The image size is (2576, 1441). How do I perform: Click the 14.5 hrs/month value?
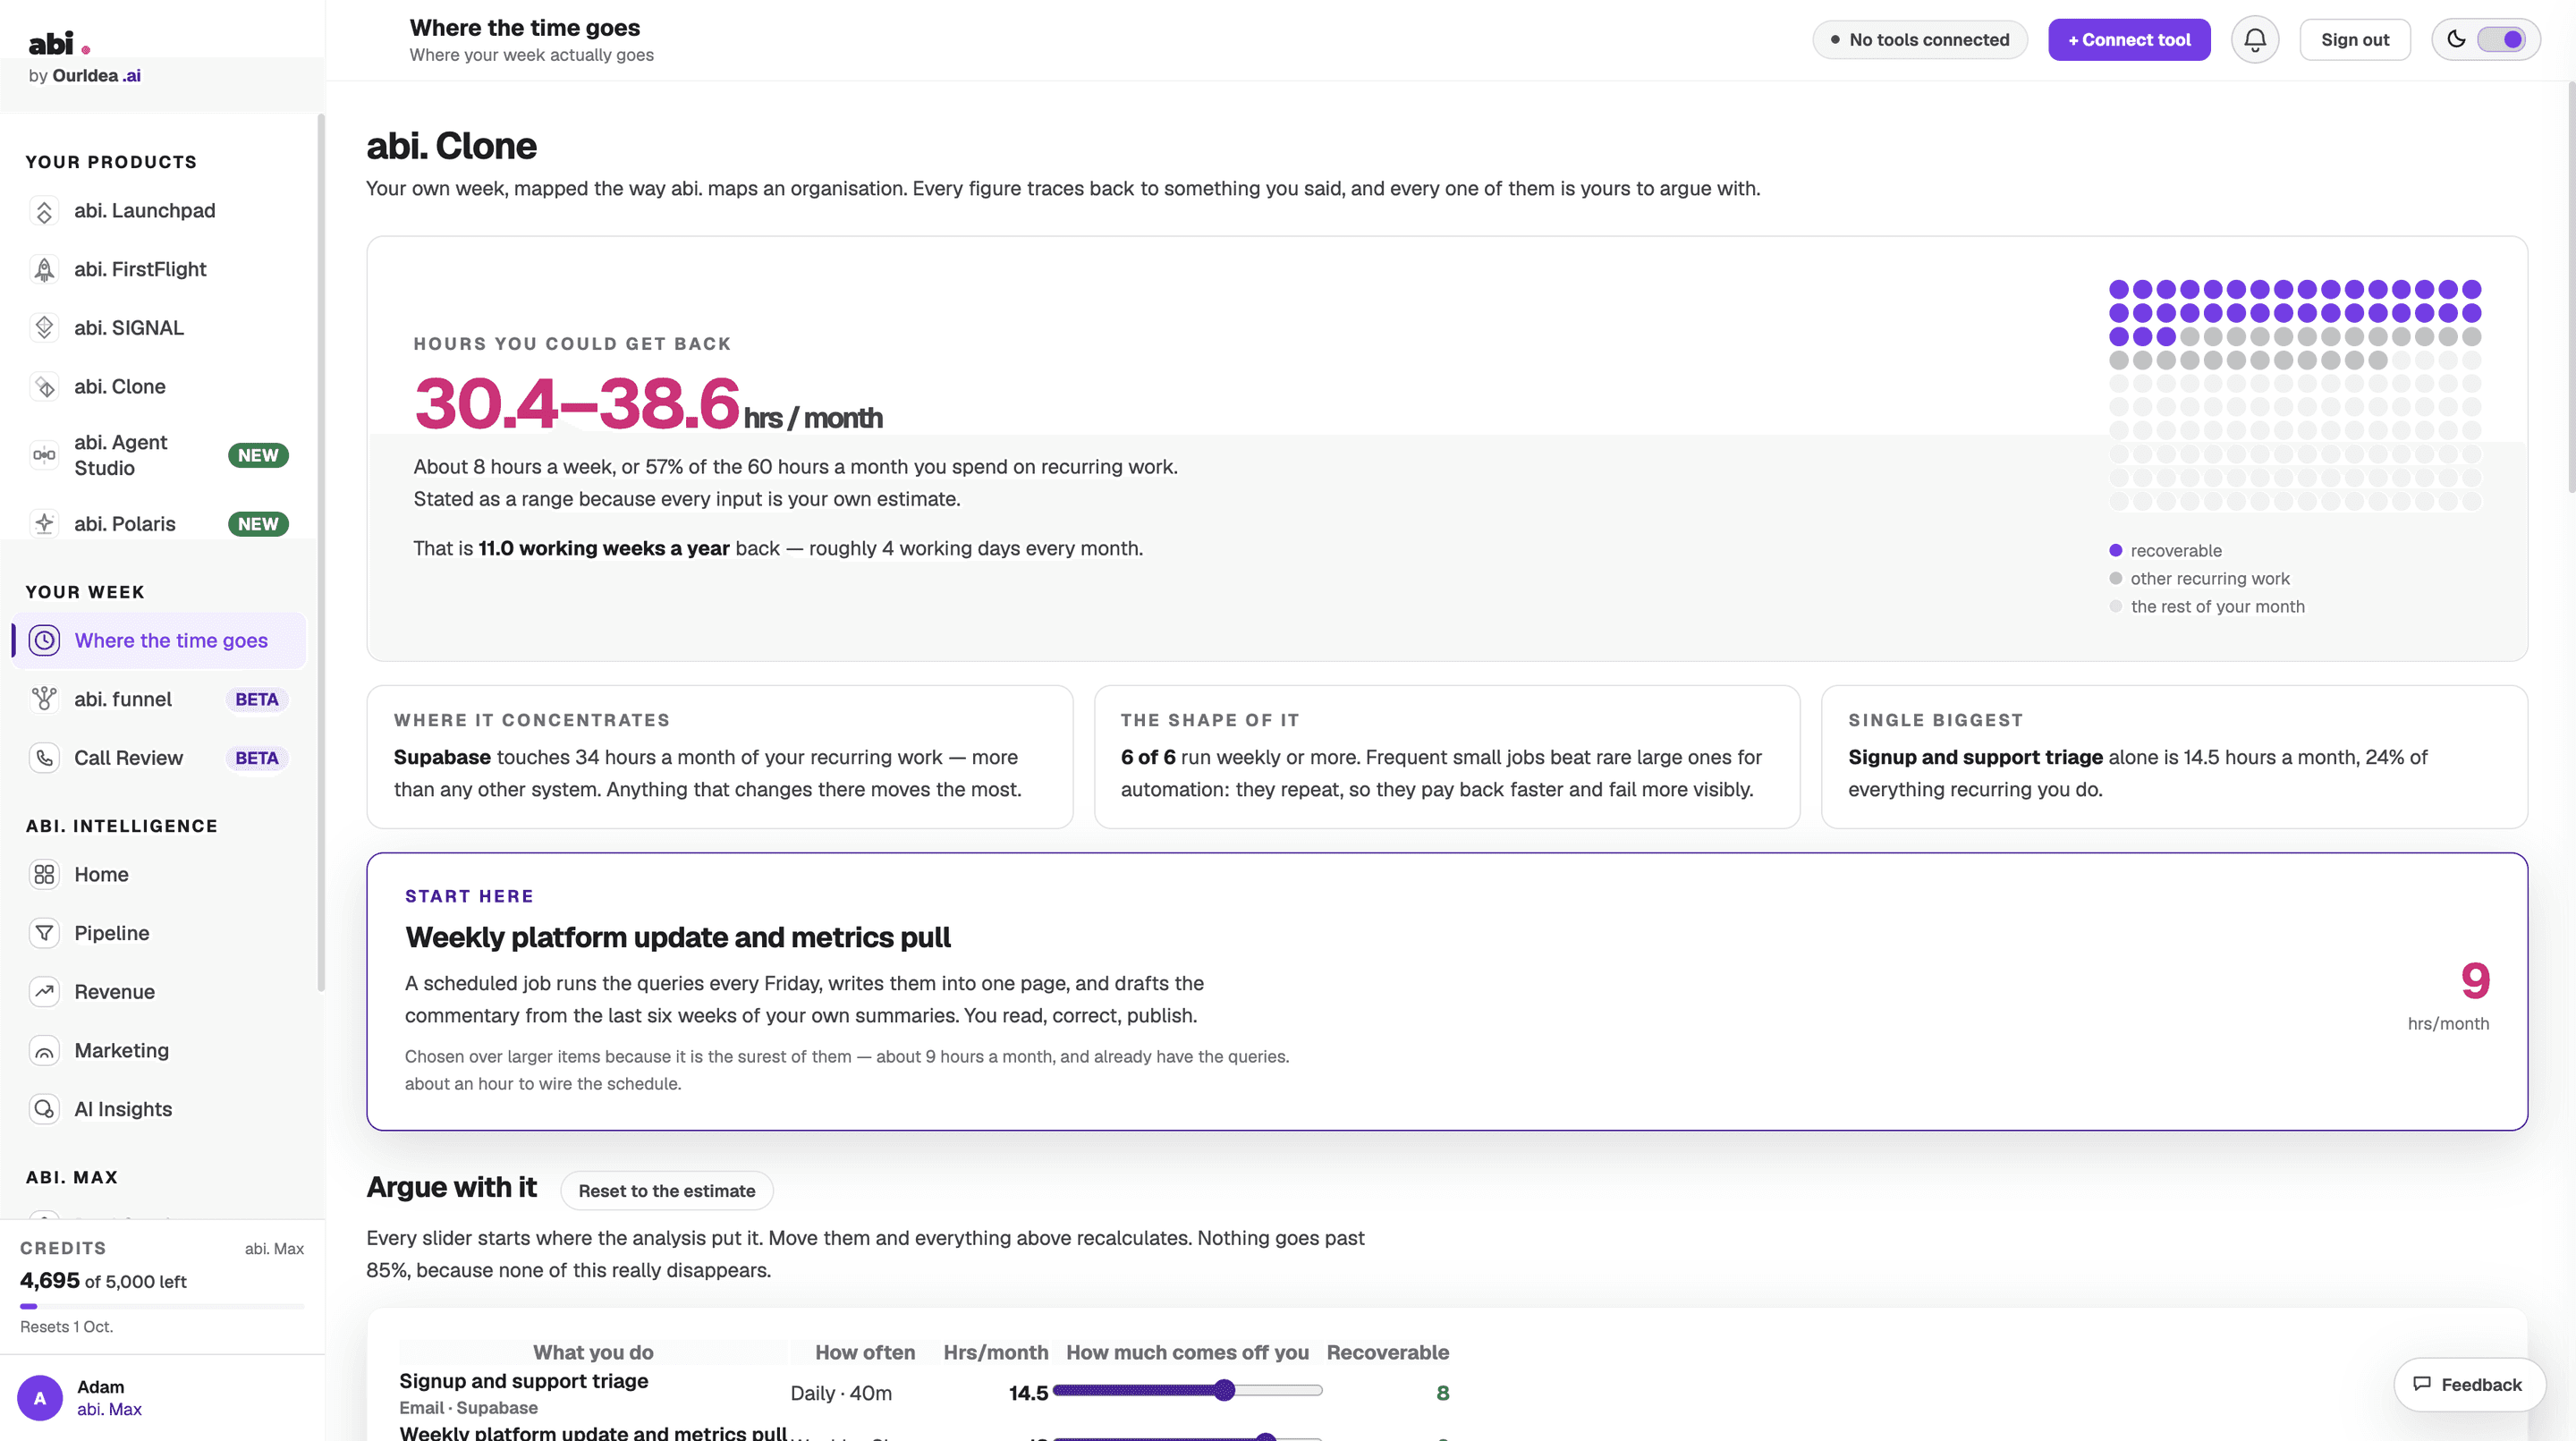(x=1028, y=1393)
